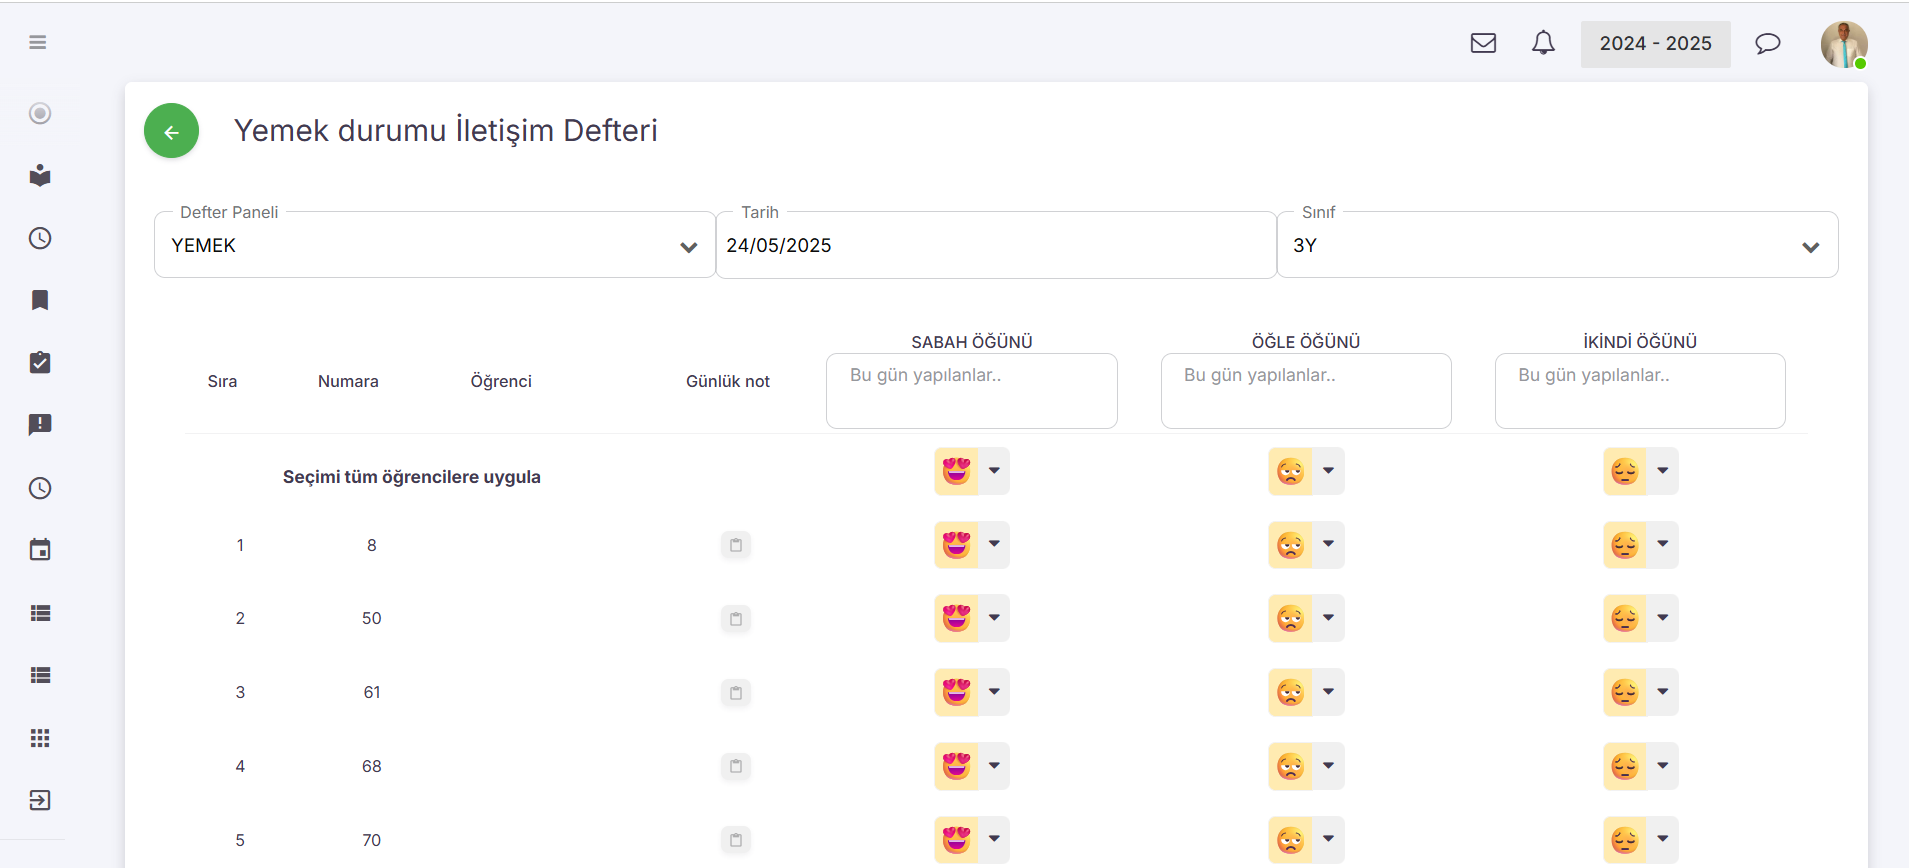Click the Tarih date field
This screenshot has width=1909, height=868.
coord(995,246)
